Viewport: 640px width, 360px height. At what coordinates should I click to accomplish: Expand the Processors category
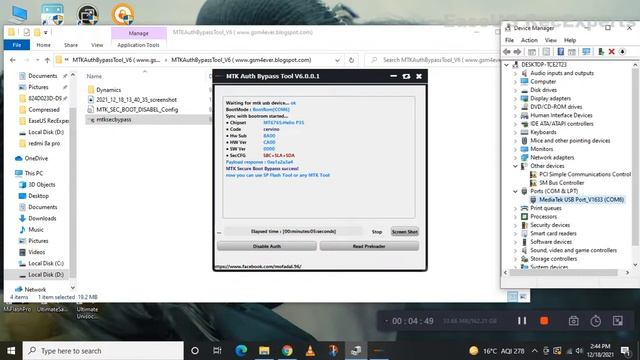click(x=515, y=217)
